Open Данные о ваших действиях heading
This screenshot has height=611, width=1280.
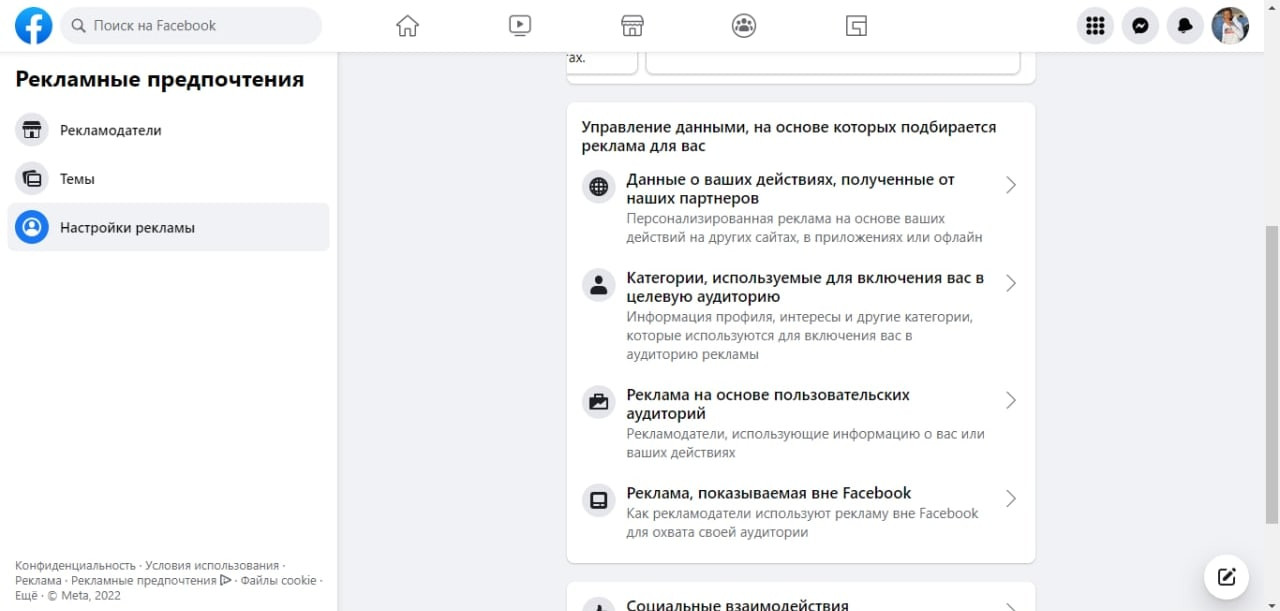tap(791, 189)
